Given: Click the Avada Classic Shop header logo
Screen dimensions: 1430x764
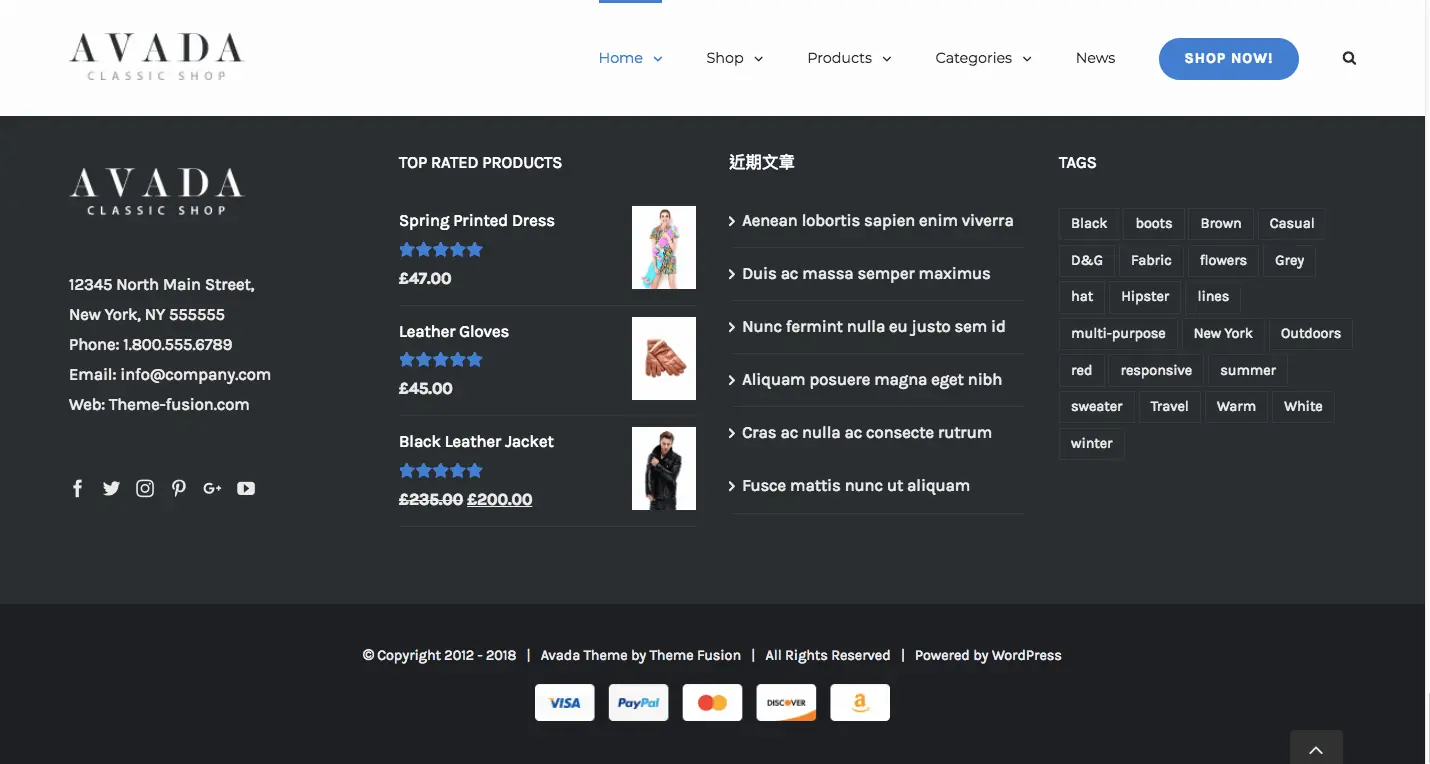Looking at the screenshot, I should (156, 57).
